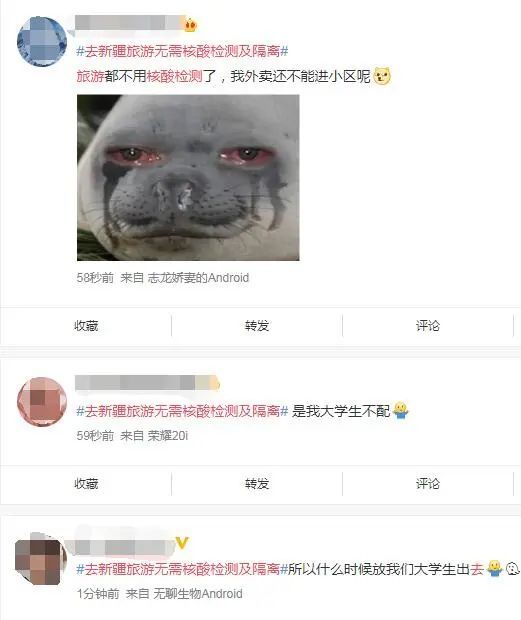Click source link 志龙娇妻的Android
The height and width of the screenshot is (620, 521).
198,278
